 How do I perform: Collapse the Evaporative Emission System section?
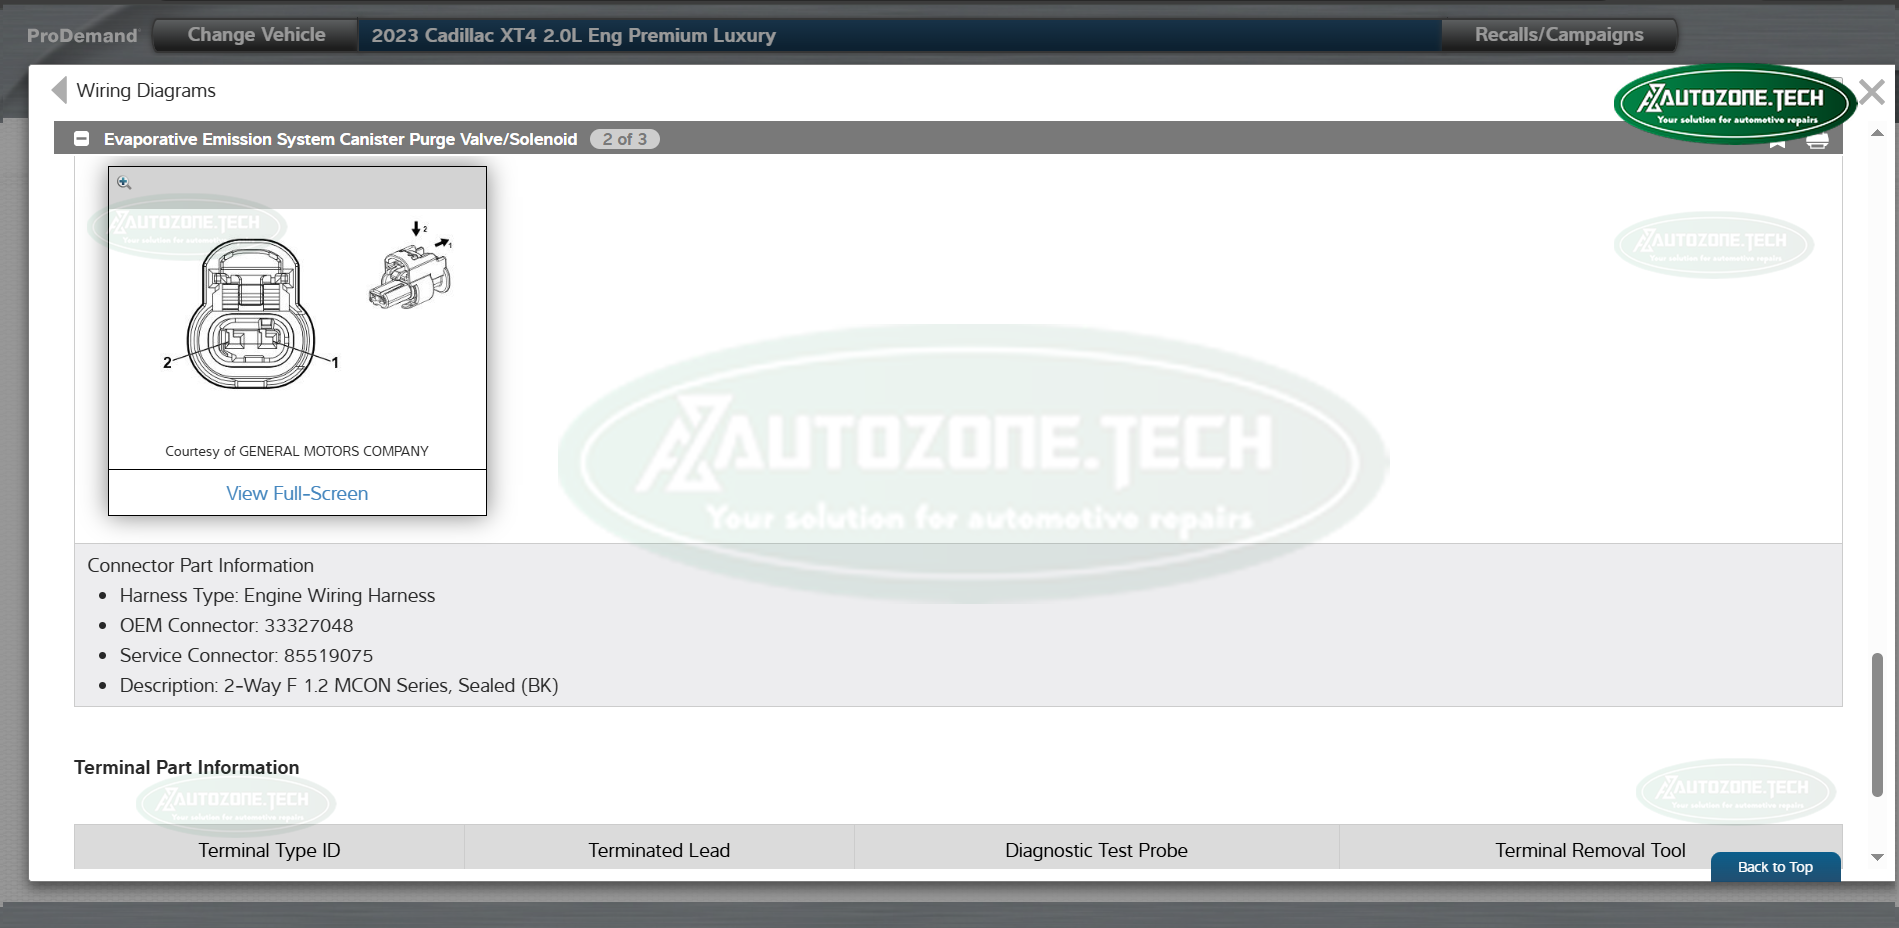[x=82, y=139]
